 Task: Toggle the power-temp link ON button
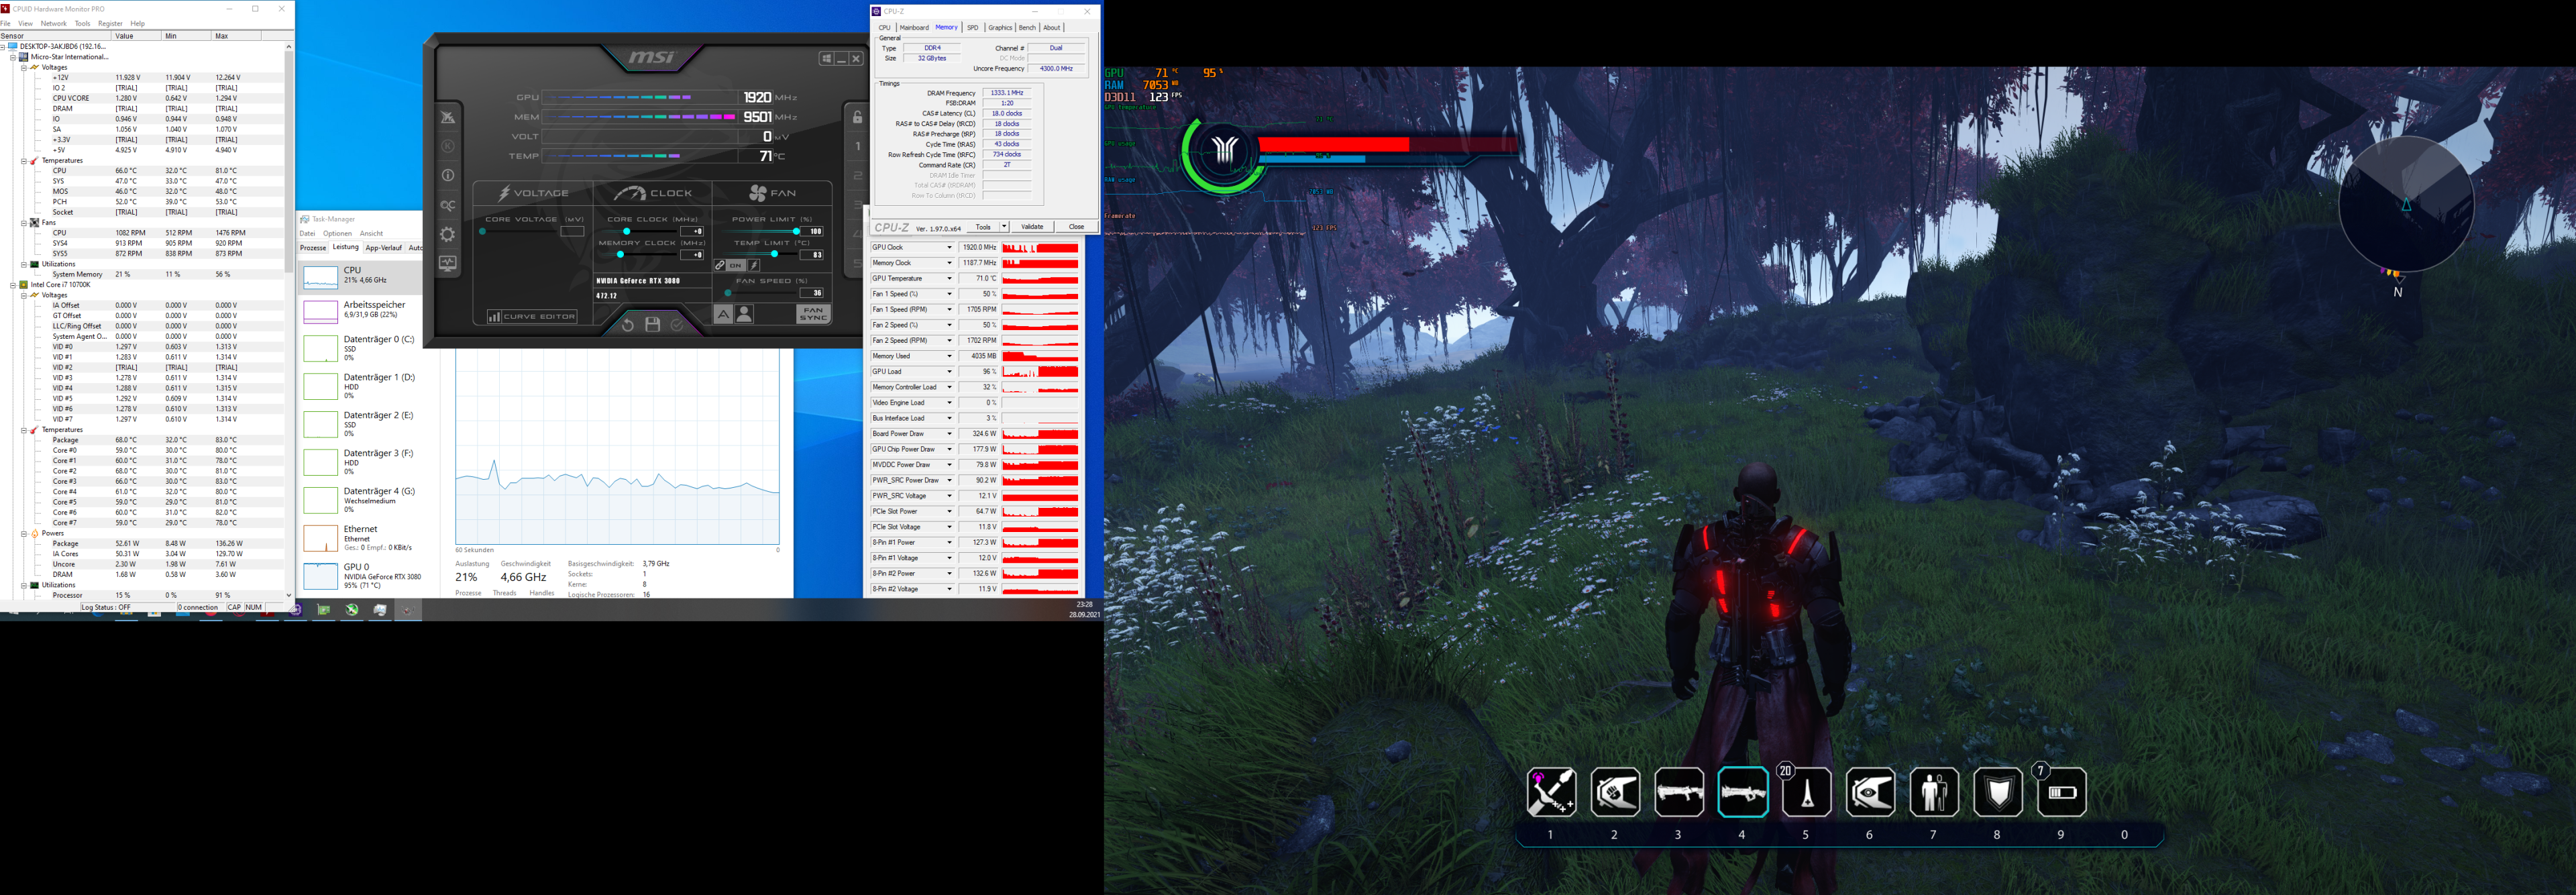[736, 265]
